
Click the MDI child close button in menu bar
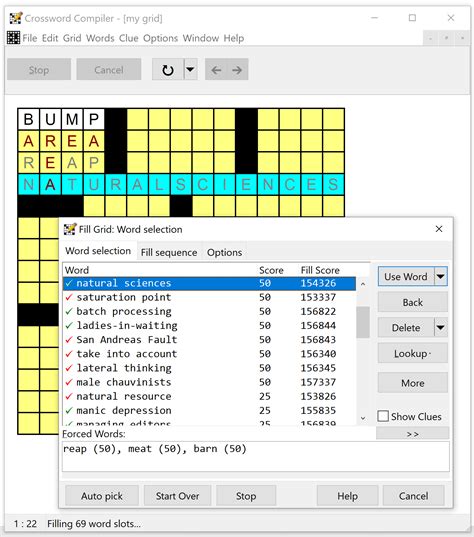pos(462,38)
